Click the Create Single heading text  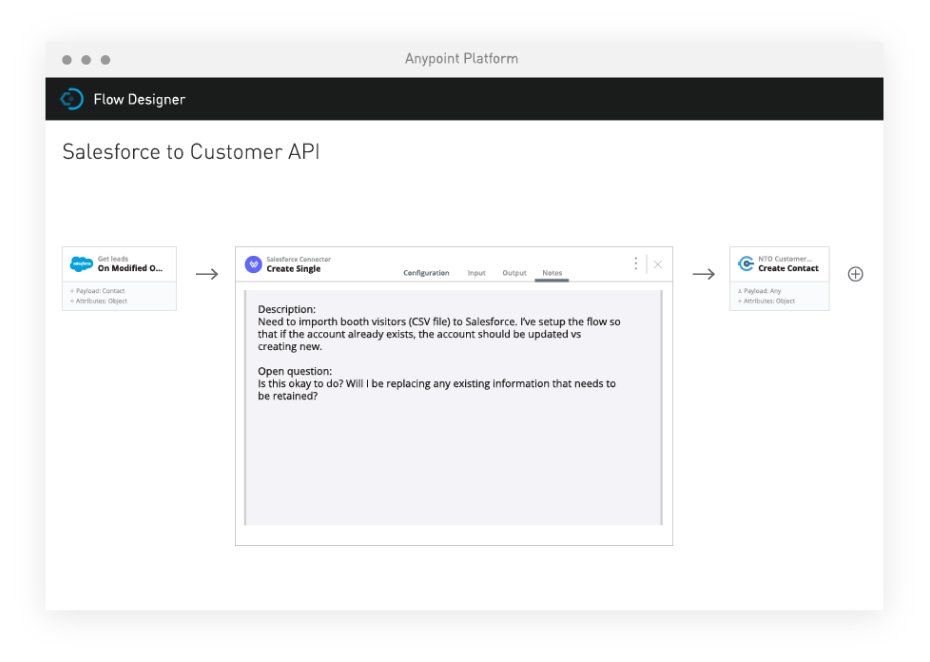[x=294, y=269]
